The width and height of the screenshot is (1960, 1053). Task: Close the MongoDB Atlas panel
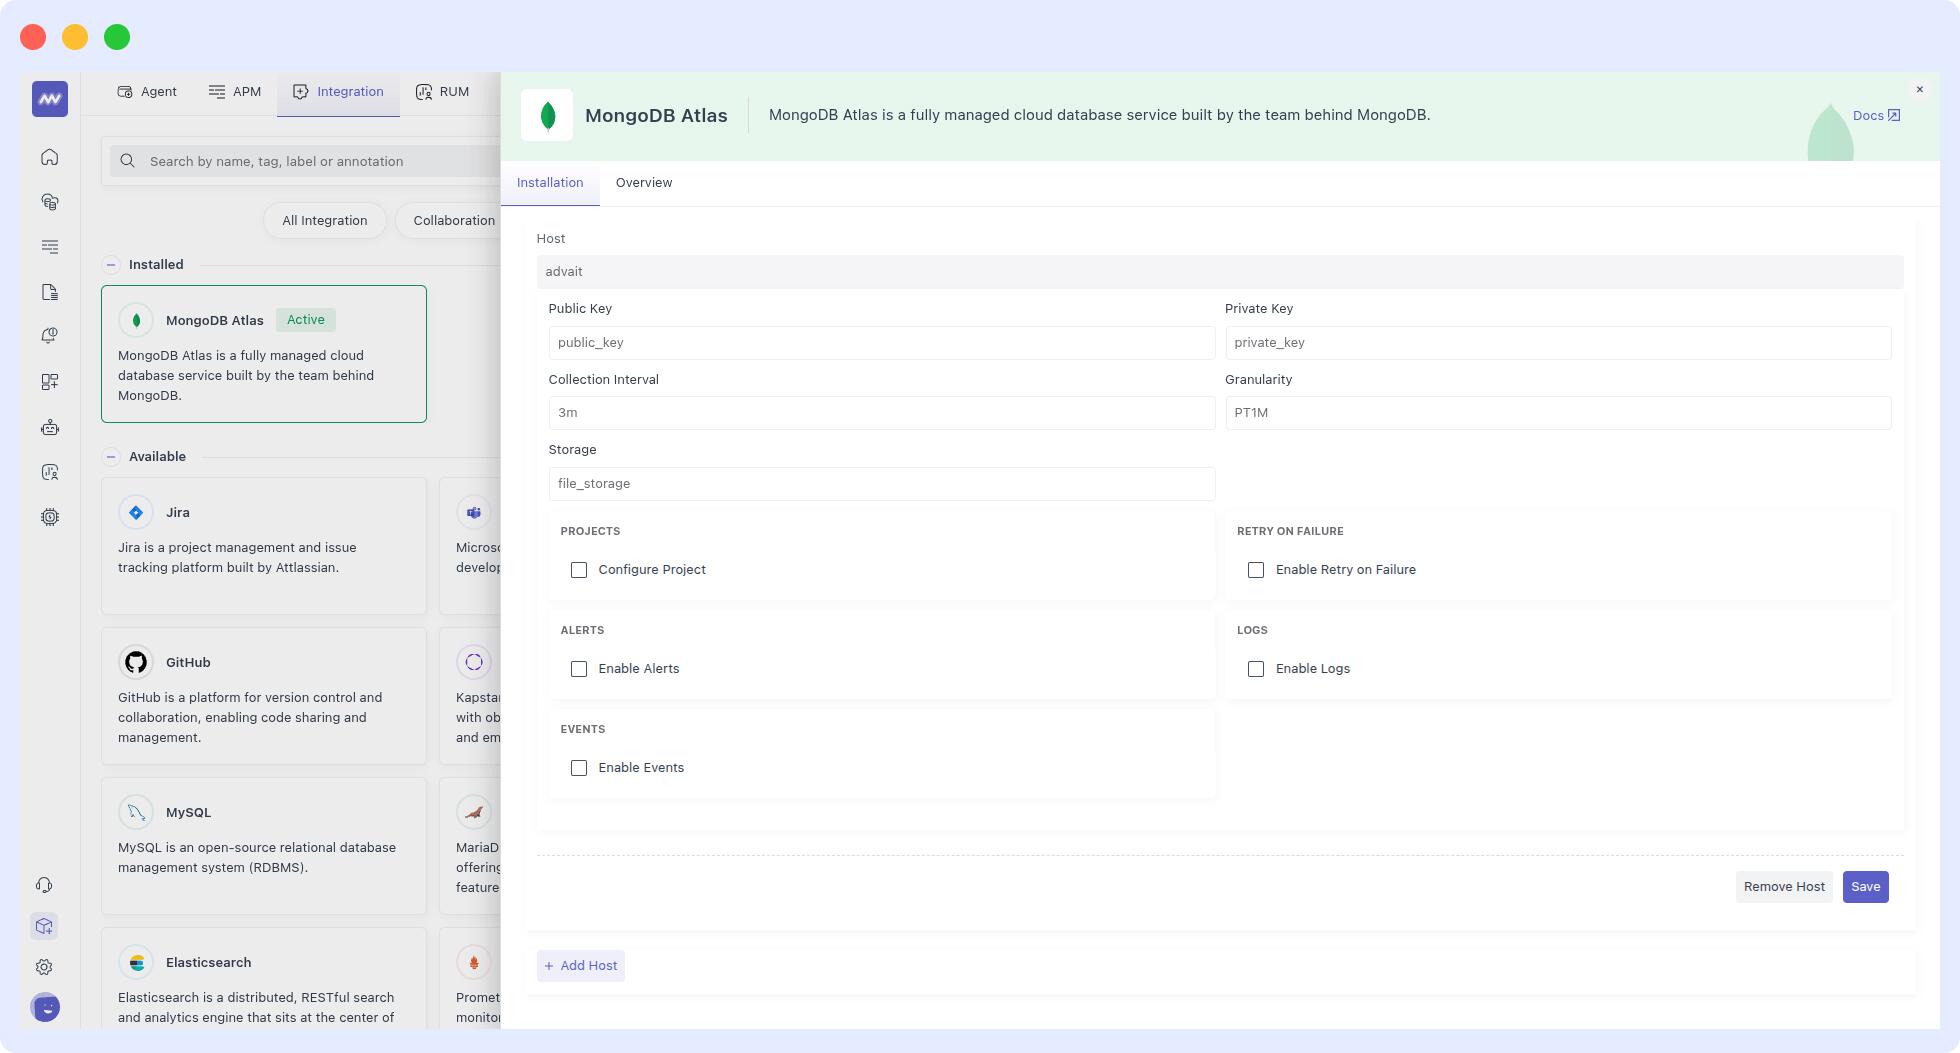1919,90
